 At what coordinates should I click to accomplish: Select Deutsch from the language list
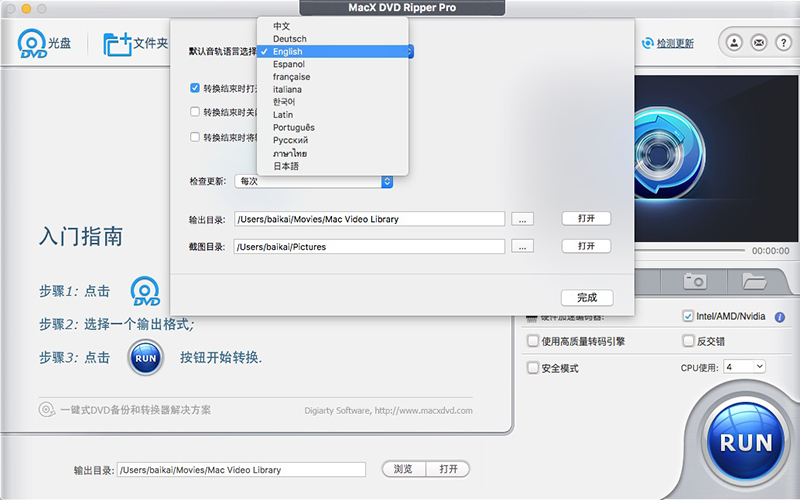[333, 39]
